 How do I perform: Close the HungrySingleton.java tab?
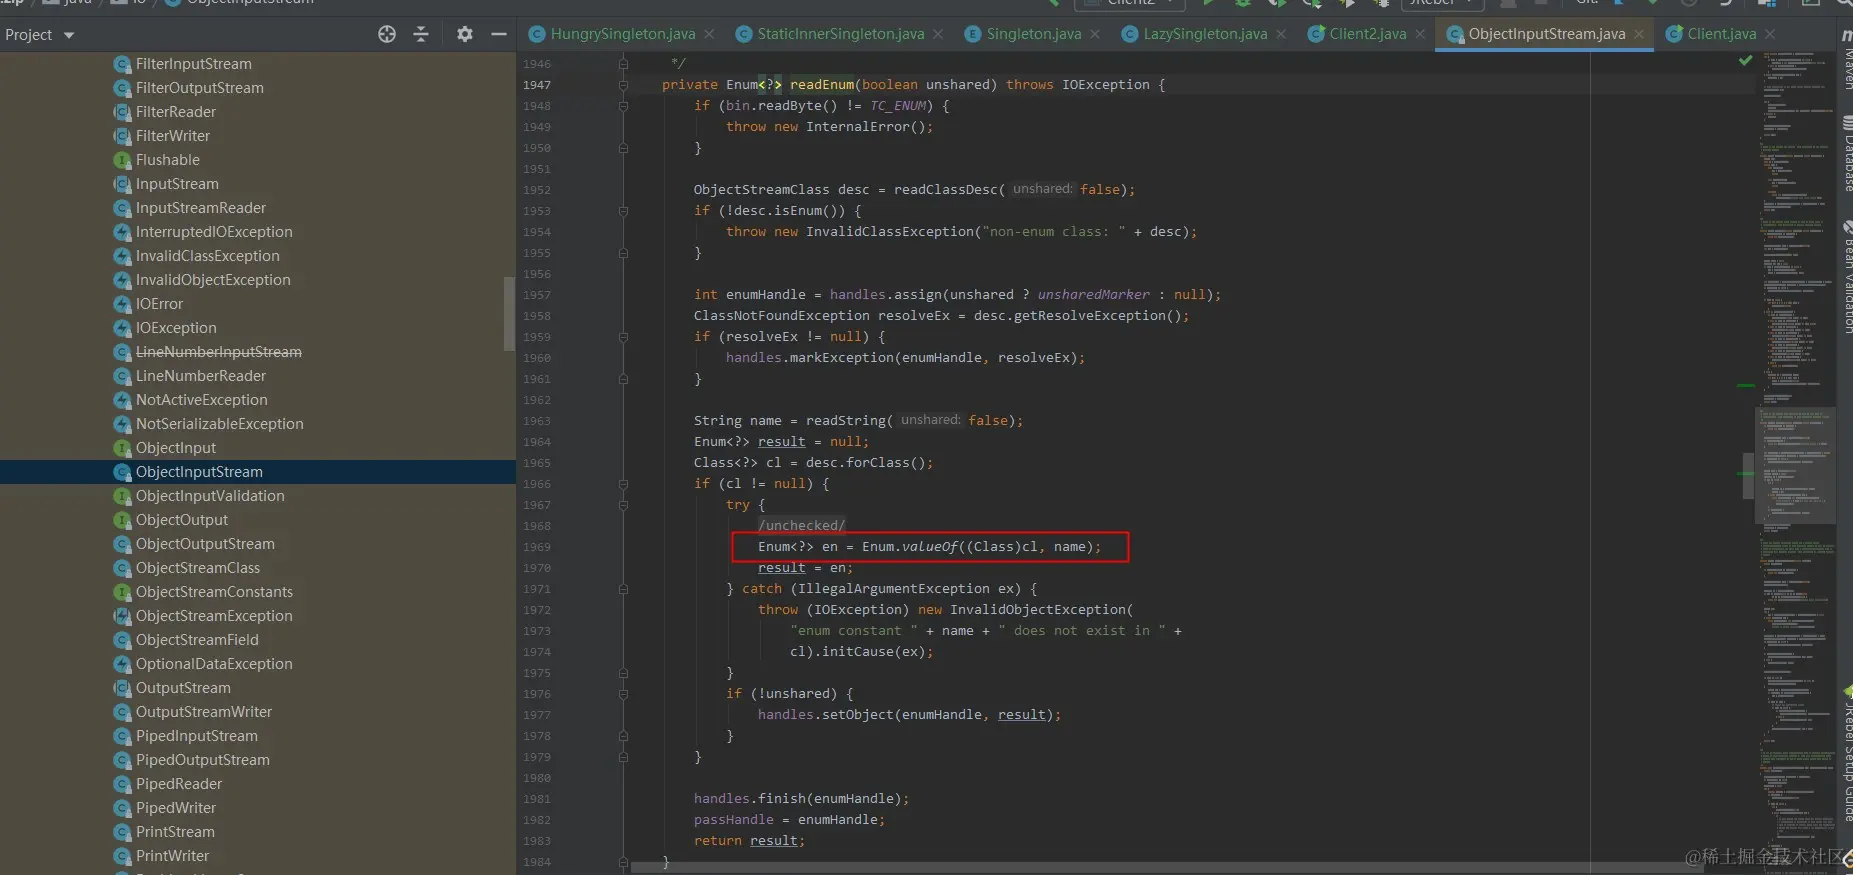(709, 34)
